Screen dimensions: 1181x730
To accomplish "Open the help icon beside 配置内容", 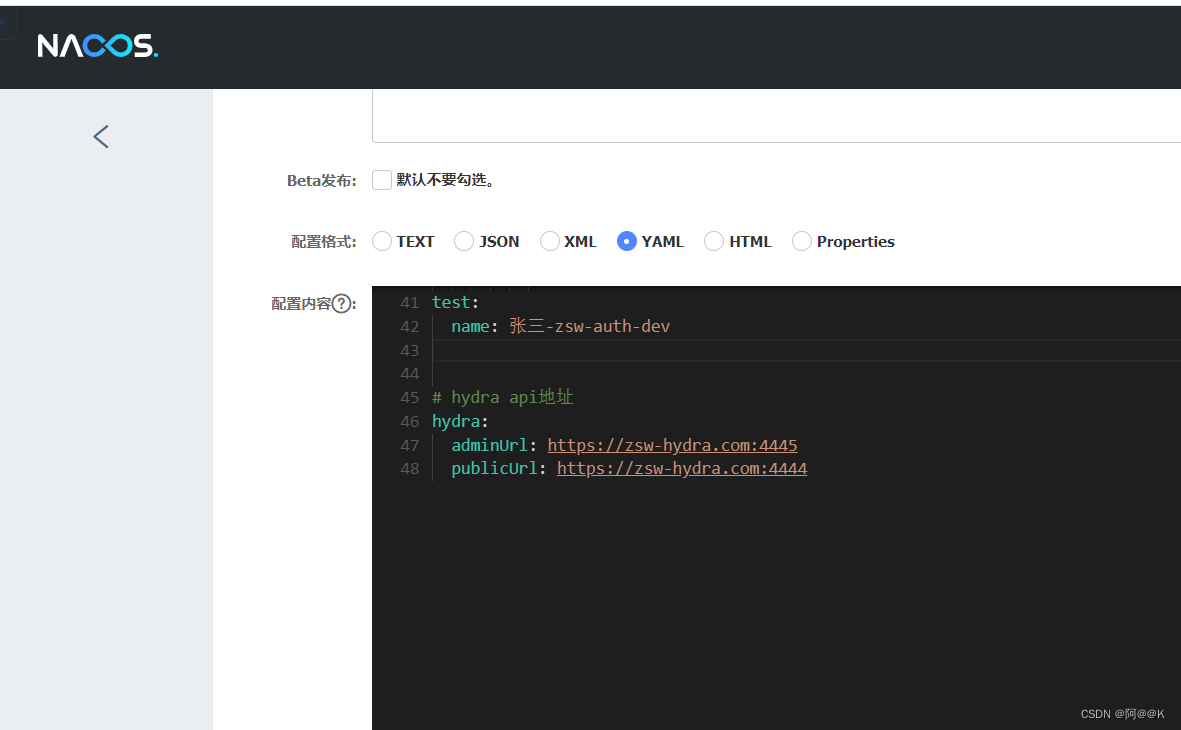I will [342, 304].
